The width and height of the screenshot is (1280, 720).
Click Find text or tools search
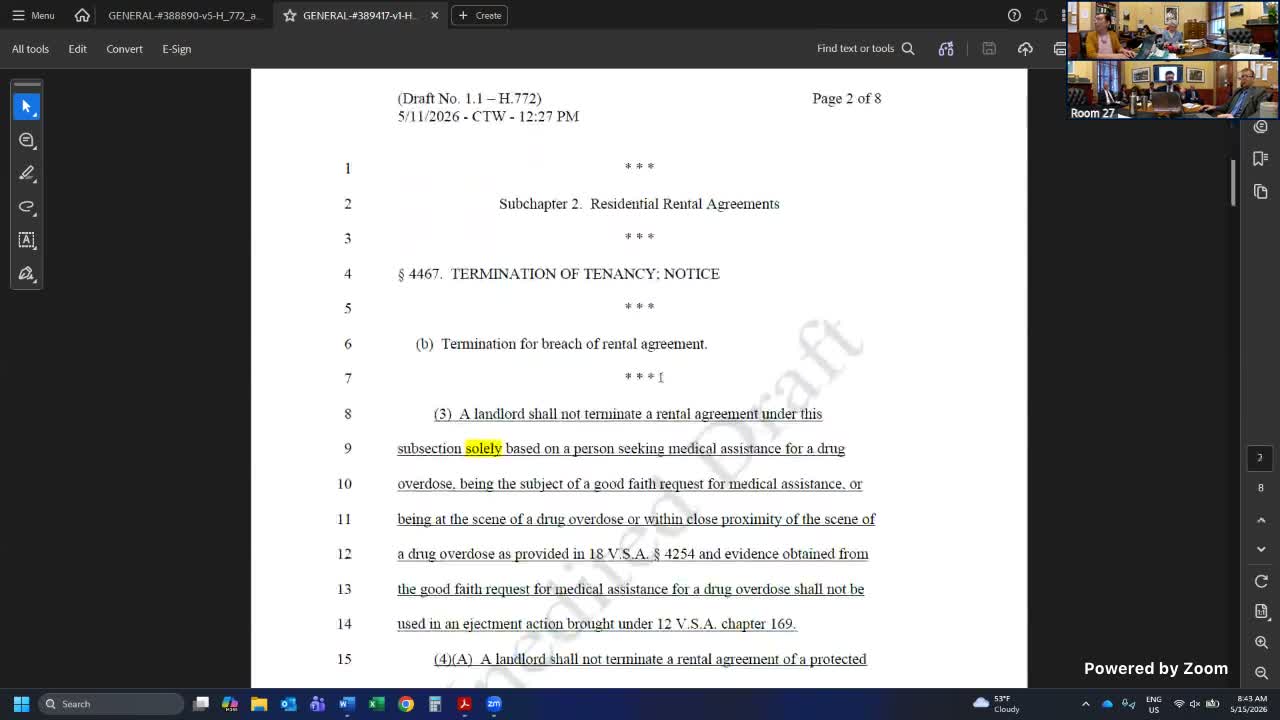(865, 48)
